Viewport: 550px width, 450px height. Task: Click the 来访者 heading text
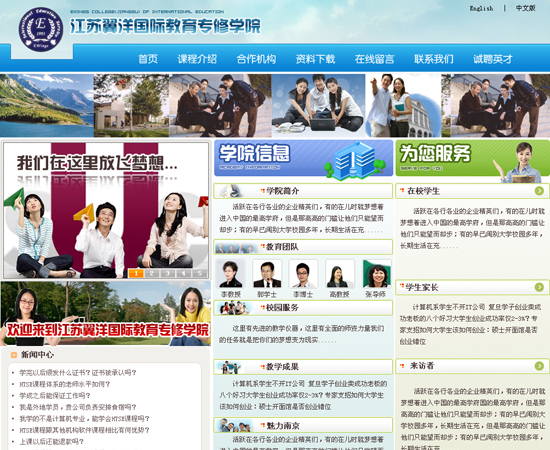click(422, 366)
